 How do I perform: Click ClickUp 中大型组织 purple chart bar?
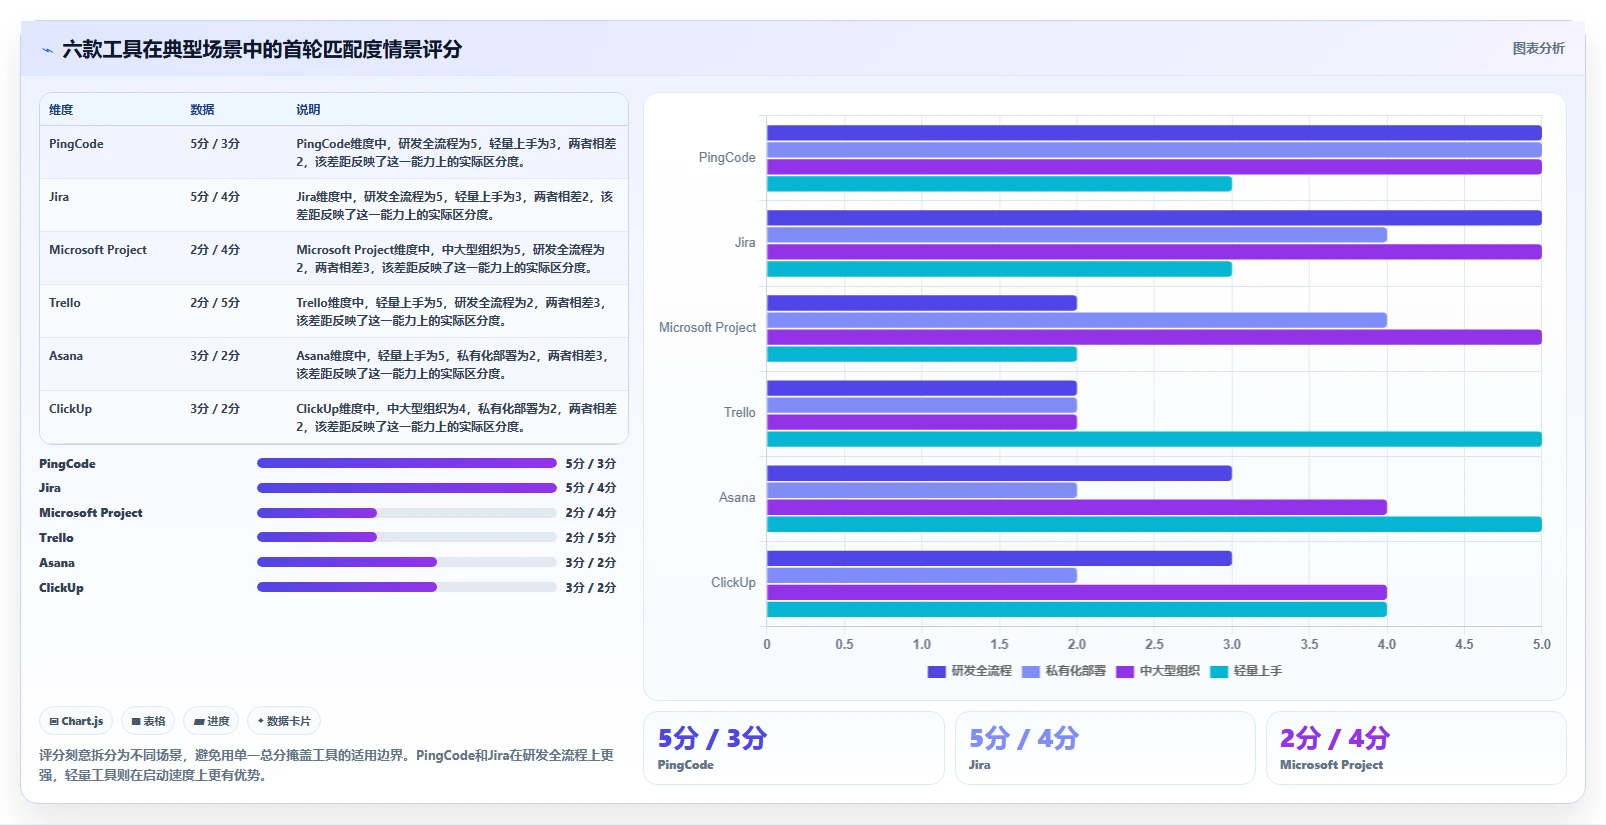pos(1077,592)
